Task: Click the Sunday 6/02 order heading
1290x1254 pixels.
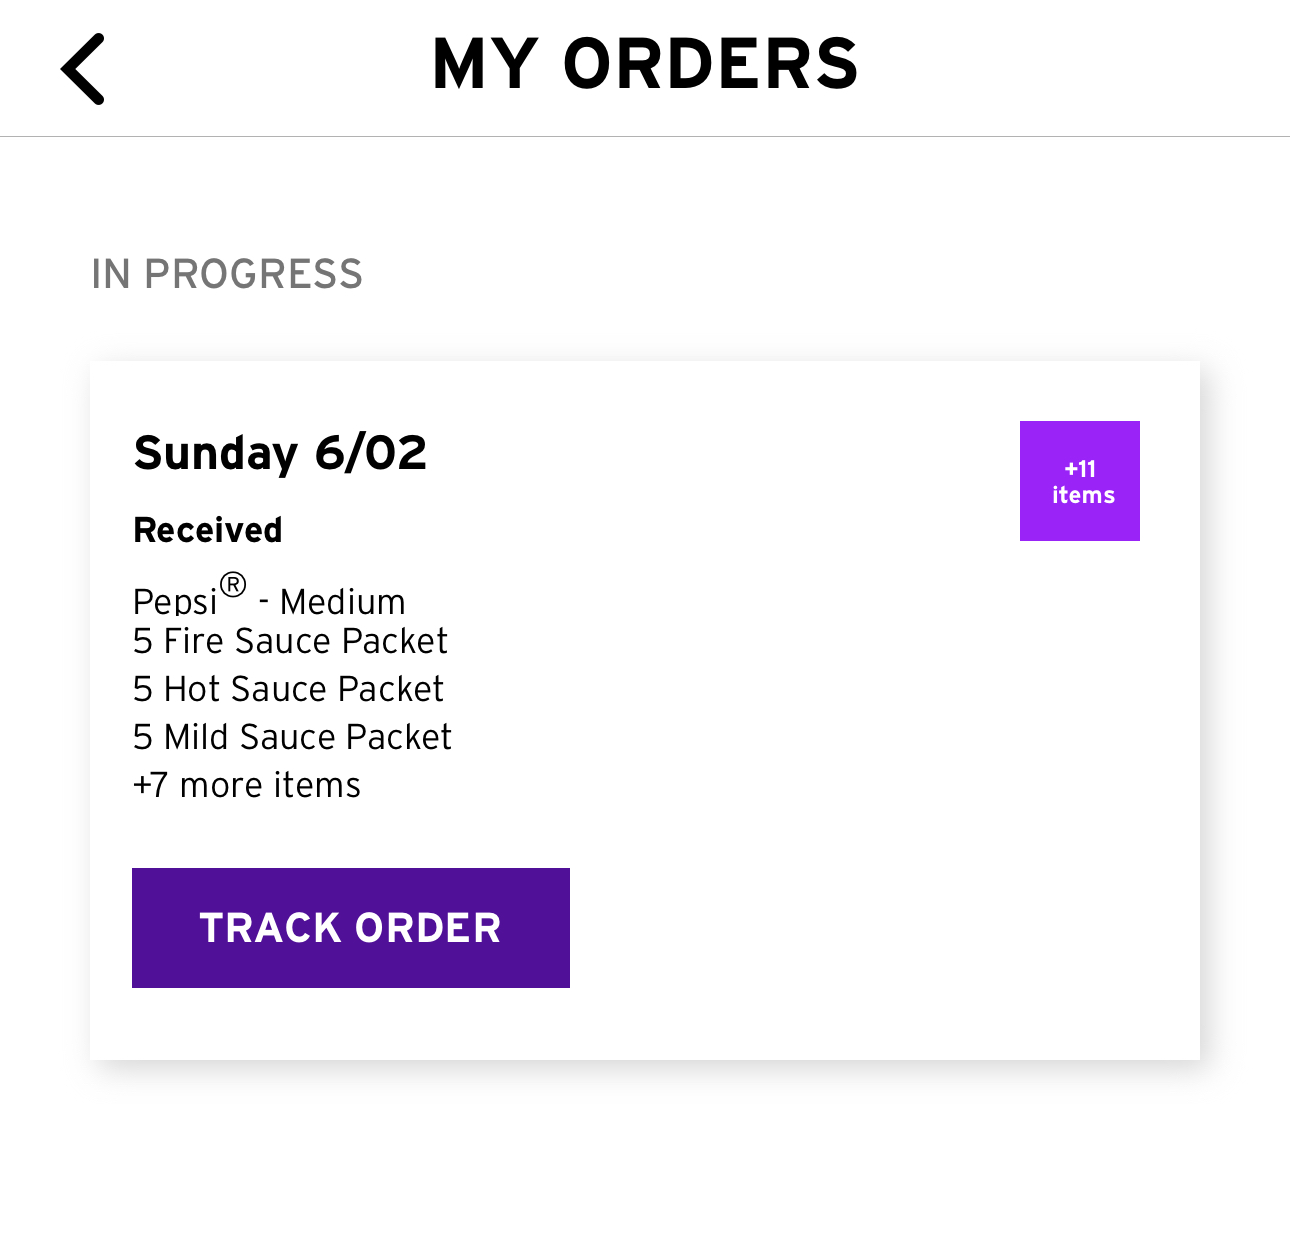Action: [x=280, y=453]
